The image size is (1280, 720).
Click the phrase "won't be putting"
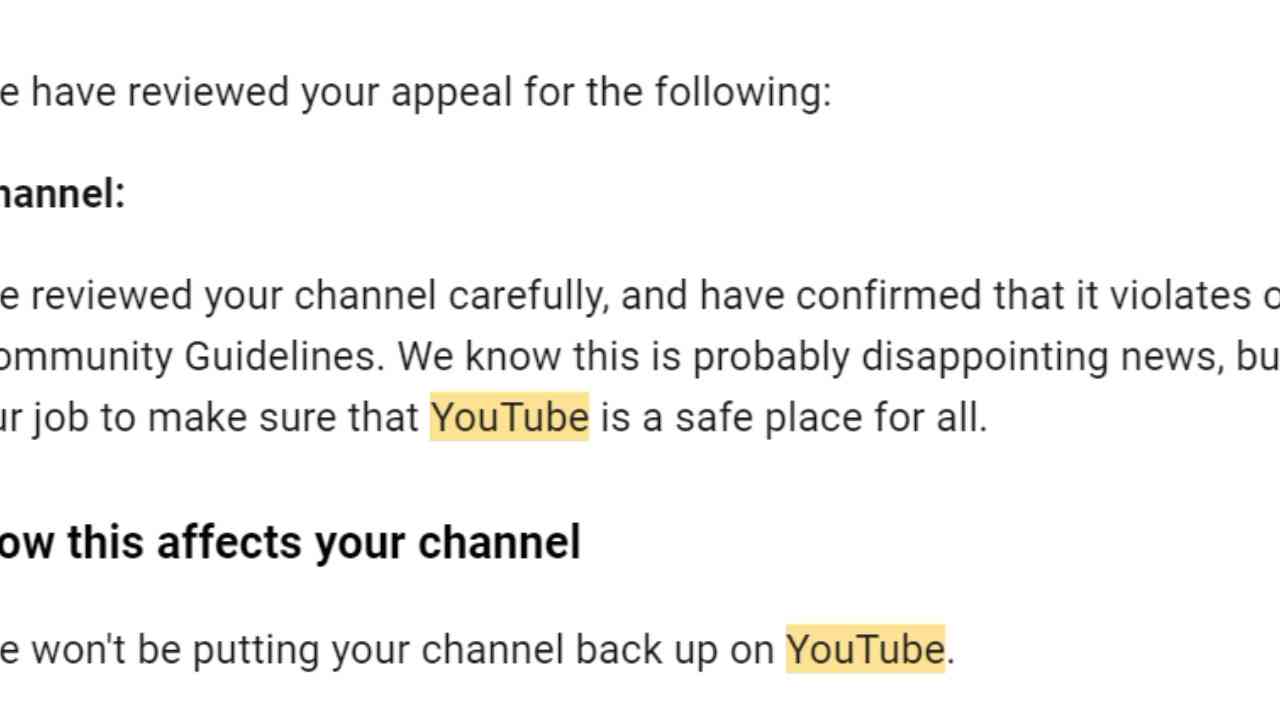point(178,650)
